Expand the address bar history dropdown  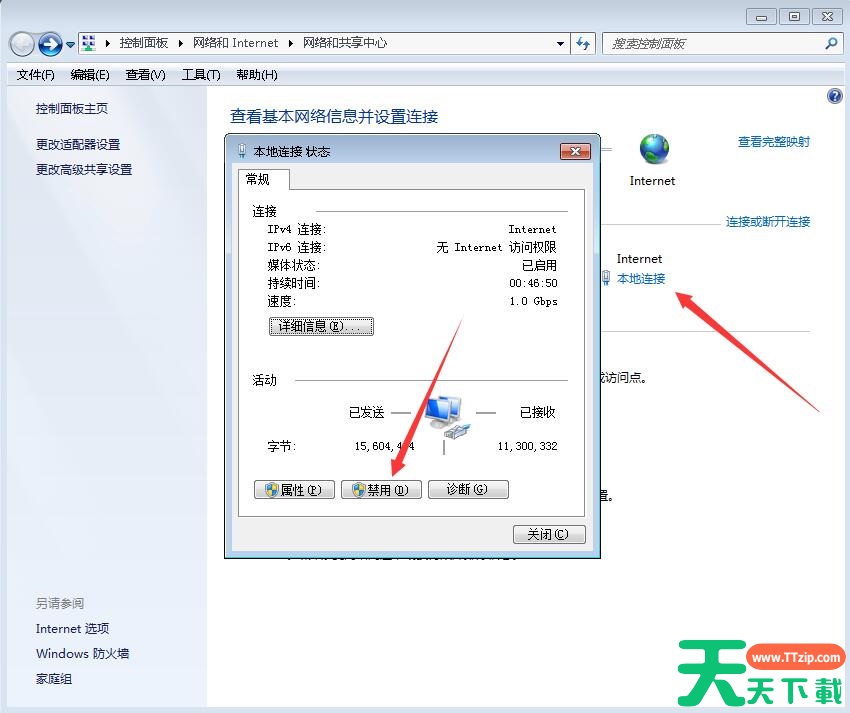560,44
